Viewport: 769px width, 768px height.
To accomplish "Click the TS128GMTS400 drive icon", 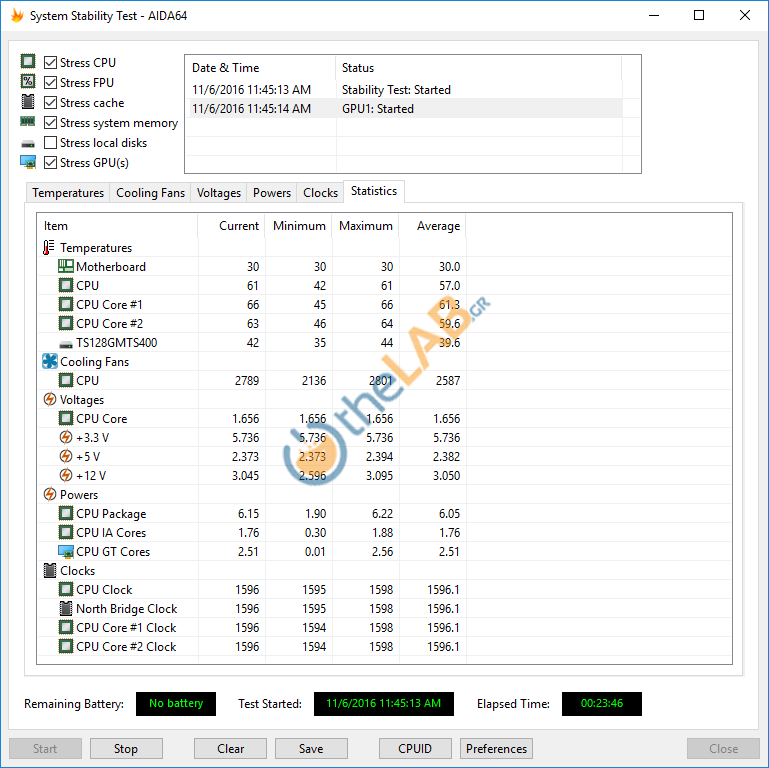I will point(66,345).
